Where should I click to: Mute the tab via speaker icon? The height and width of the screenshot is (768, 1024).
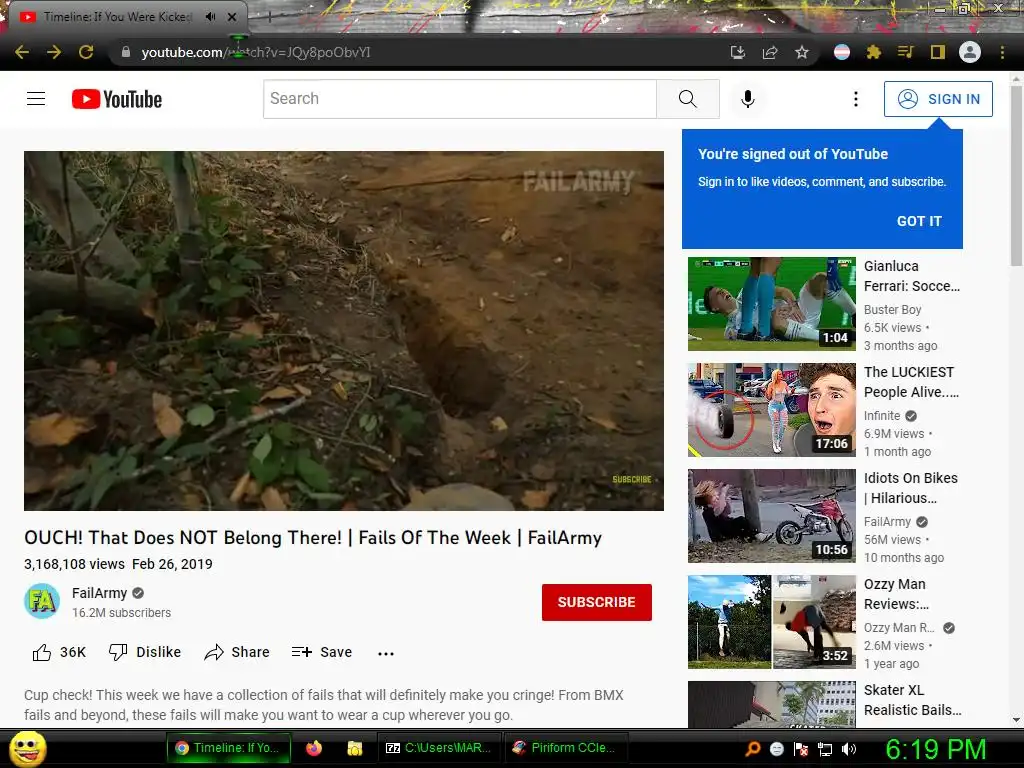tap(210, 17)
